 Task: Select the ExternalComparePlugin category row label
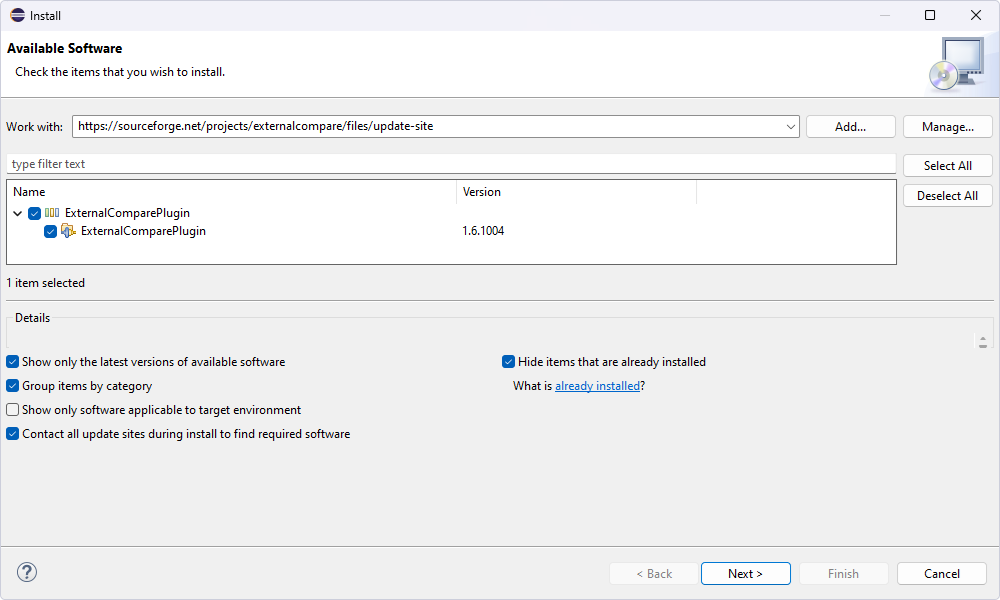(x=127, y=213)
